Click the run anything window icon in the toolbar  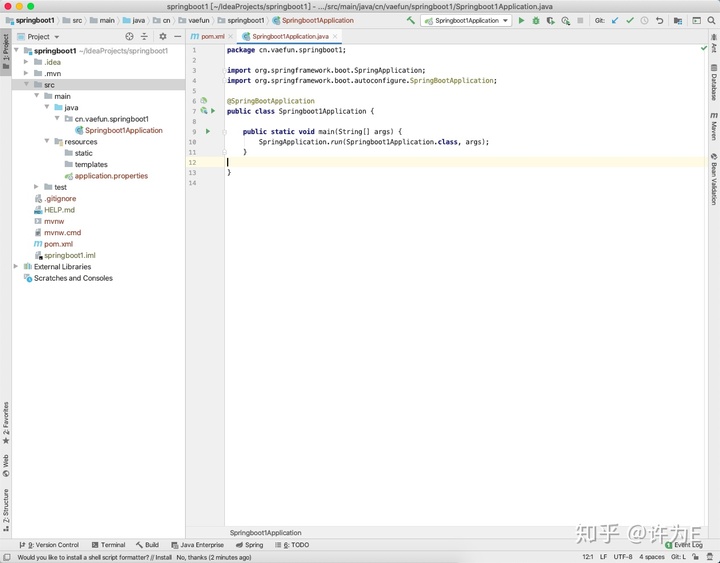pos(697,20)
